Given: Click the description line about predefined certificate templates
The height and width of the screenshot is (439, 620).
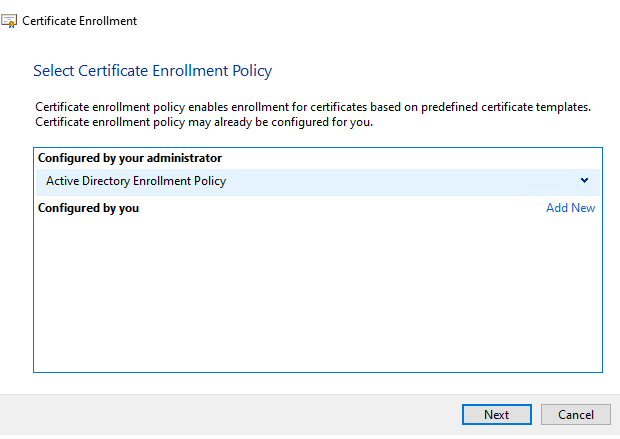Looking at the screenshot, I should [313, 107].
